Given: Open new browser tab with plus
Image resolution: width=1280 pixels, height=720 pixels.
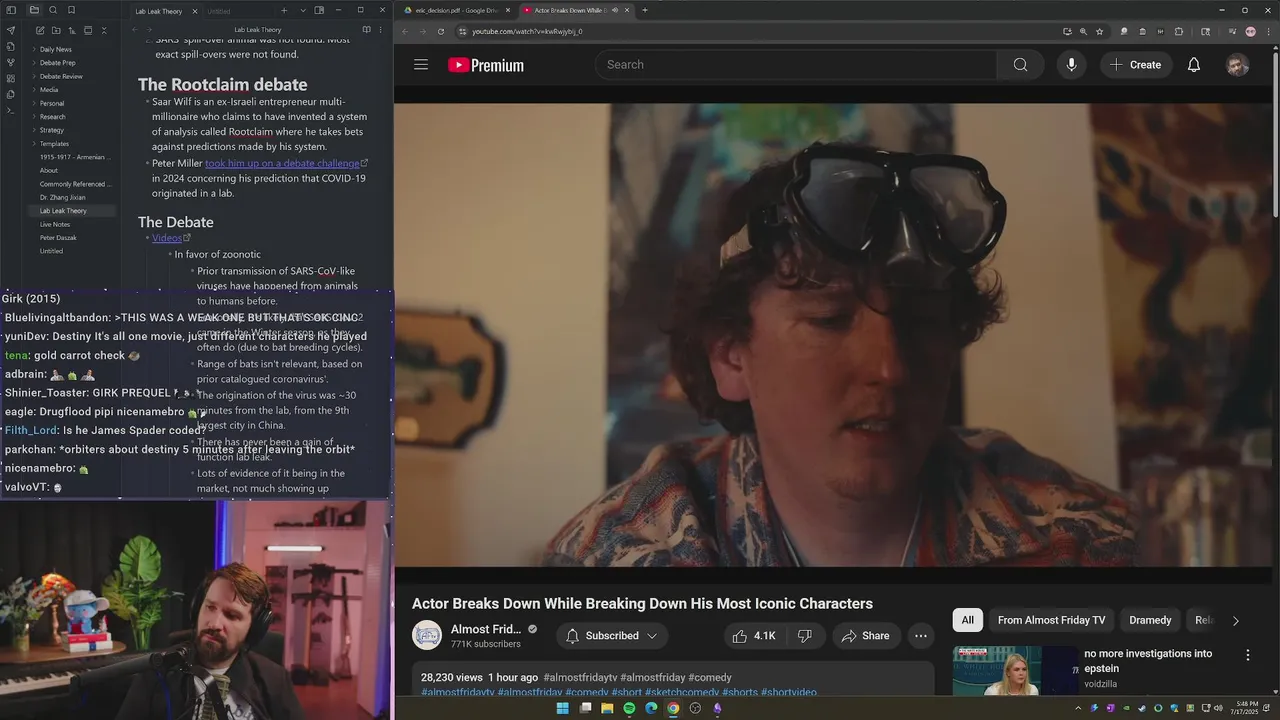Looking at the screenshot, I should click(x=645, y=10).
